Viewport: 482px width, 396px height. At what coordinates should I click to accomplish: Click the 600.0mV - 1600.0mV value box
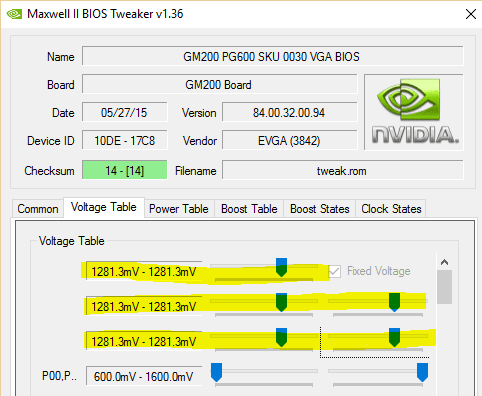pyautogui.click(x=144, y=376)
